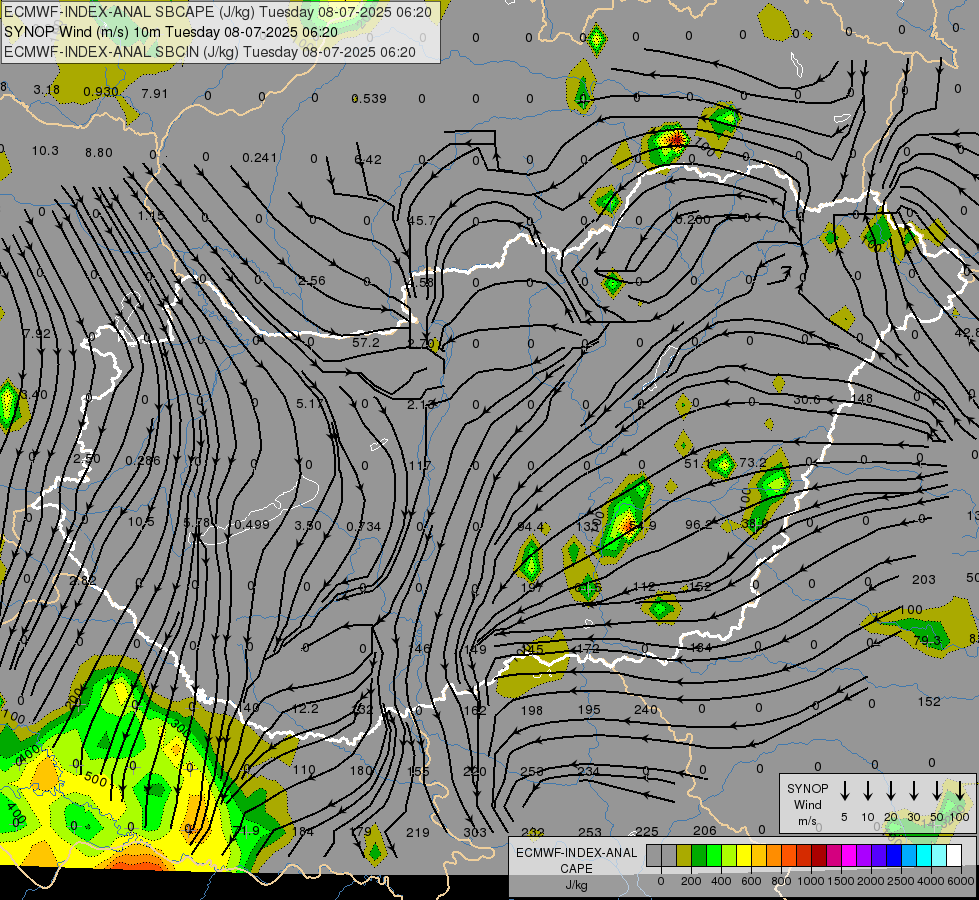This screenshot has width=979, height=900.
Task: Click the 94.4 value on map
Action: pyautogui.click(x=530, y=527)
